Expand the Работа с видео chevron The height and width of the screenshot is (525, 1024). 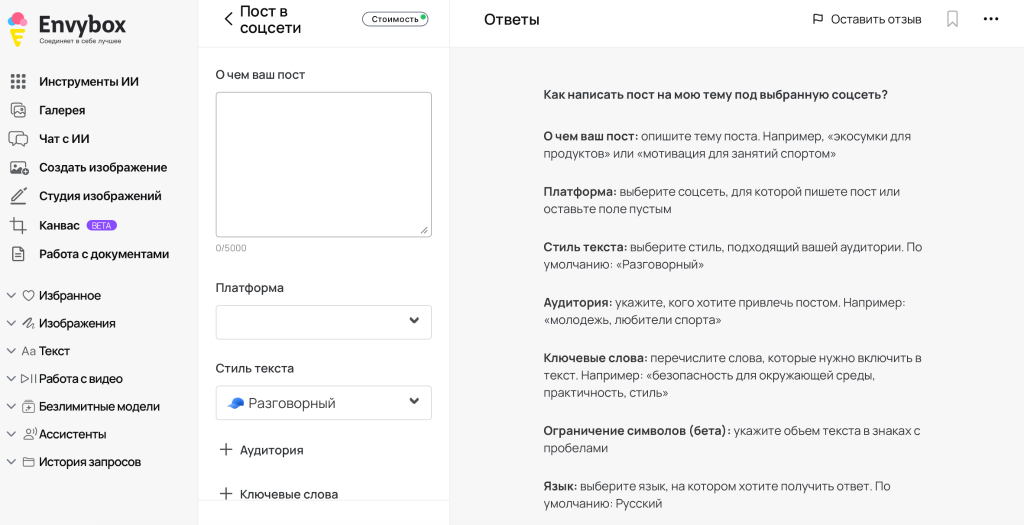pyautogui.click(x=11, y=379)
